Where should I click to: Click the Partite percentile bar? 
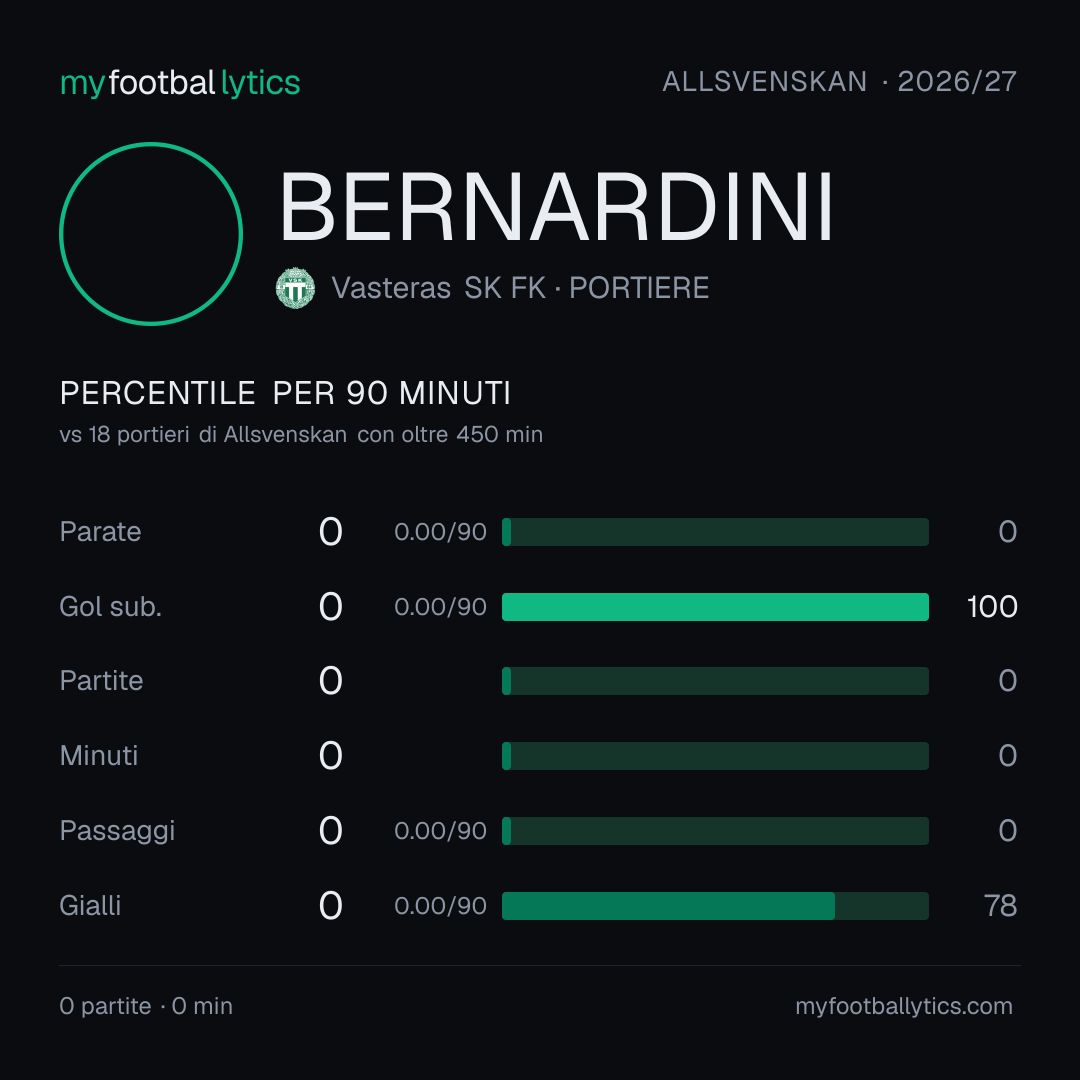click(715, 681)
